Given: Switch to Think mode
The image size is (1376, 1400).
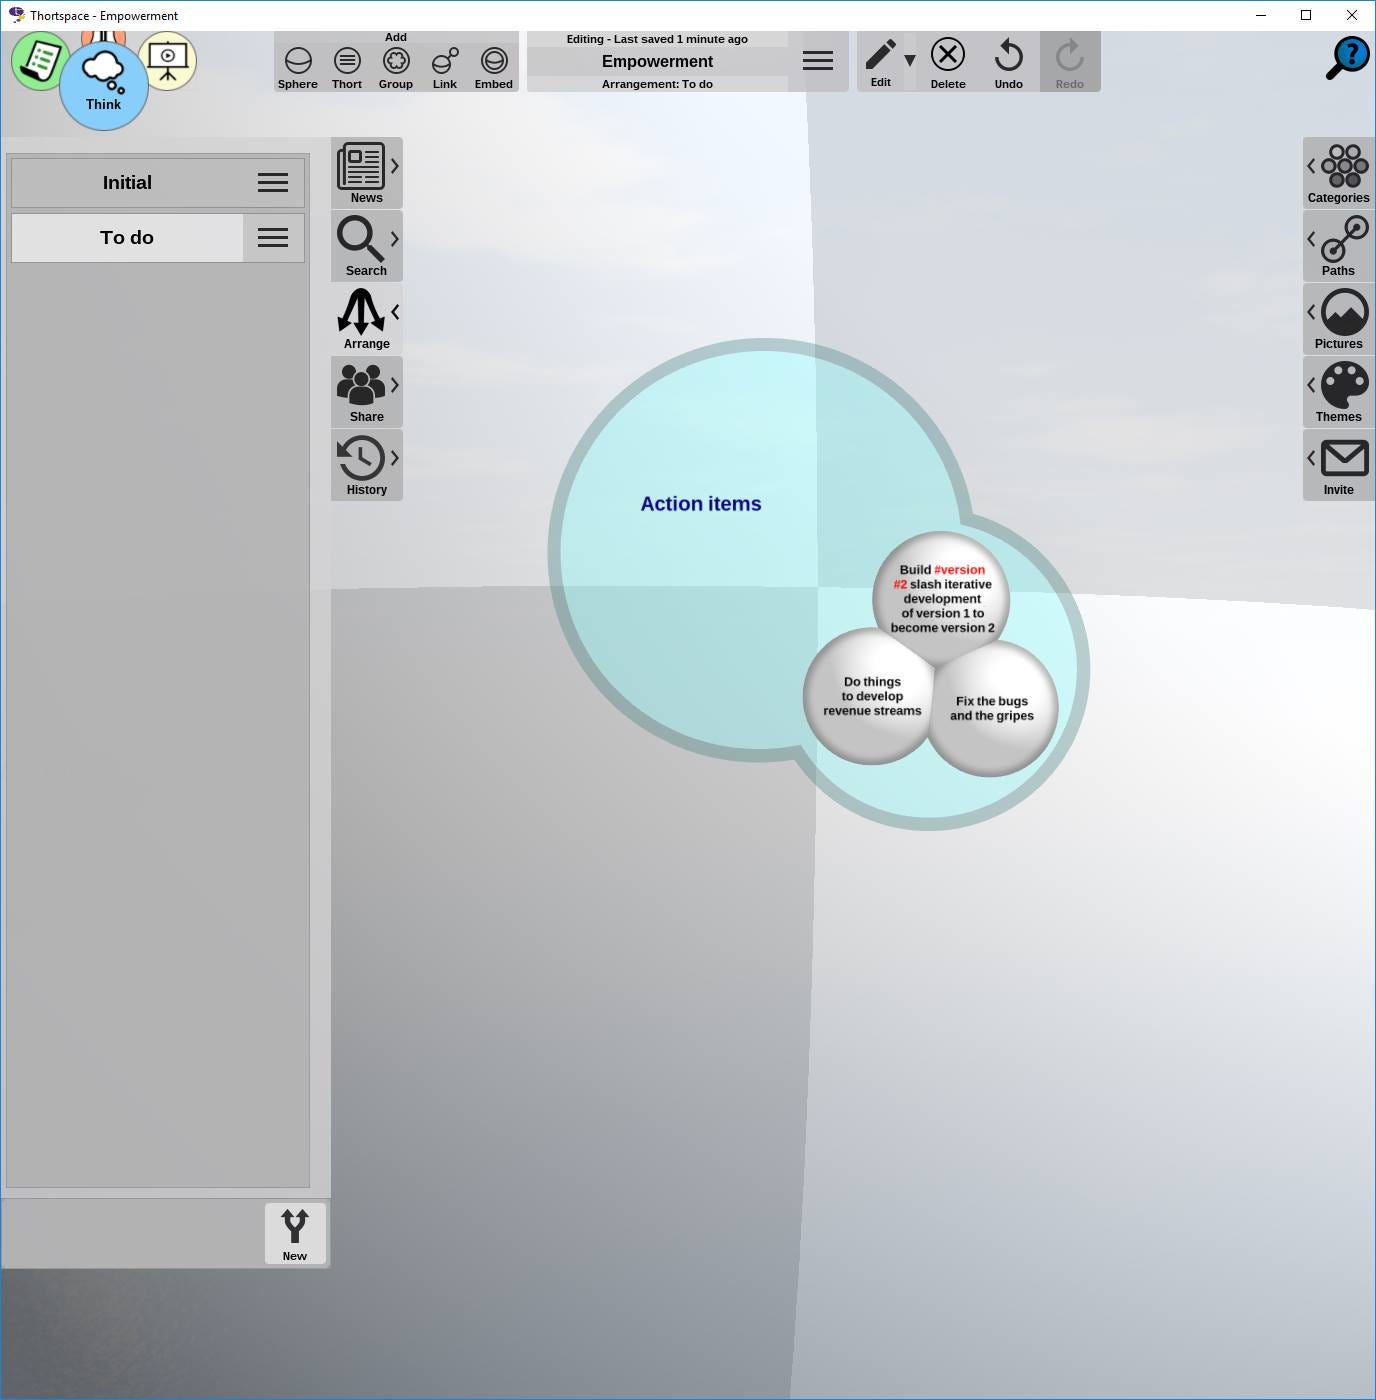Looking at the screenshot, I should pos(104,85).
